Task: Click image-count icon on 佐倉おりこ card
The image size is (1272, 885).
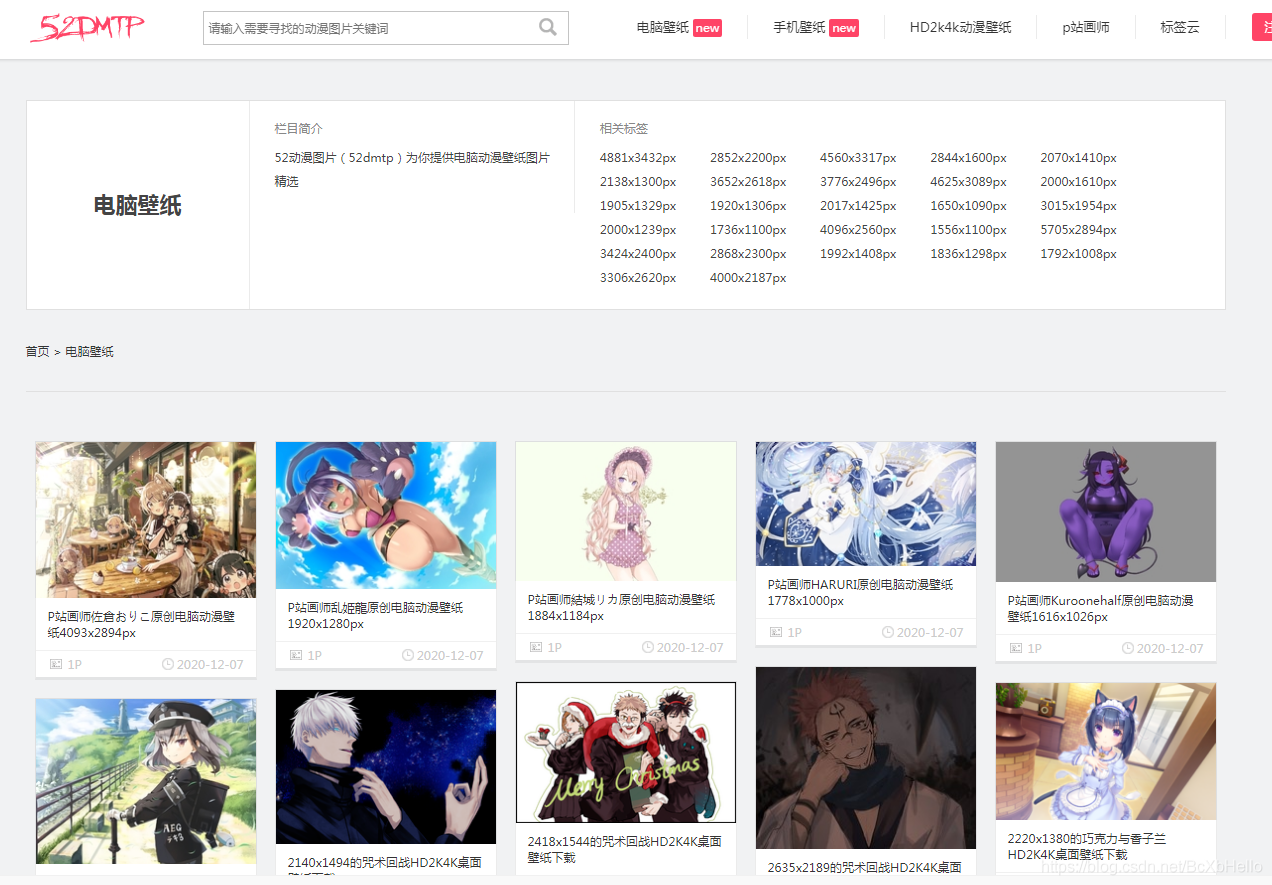Action: (x=56, y=664)
